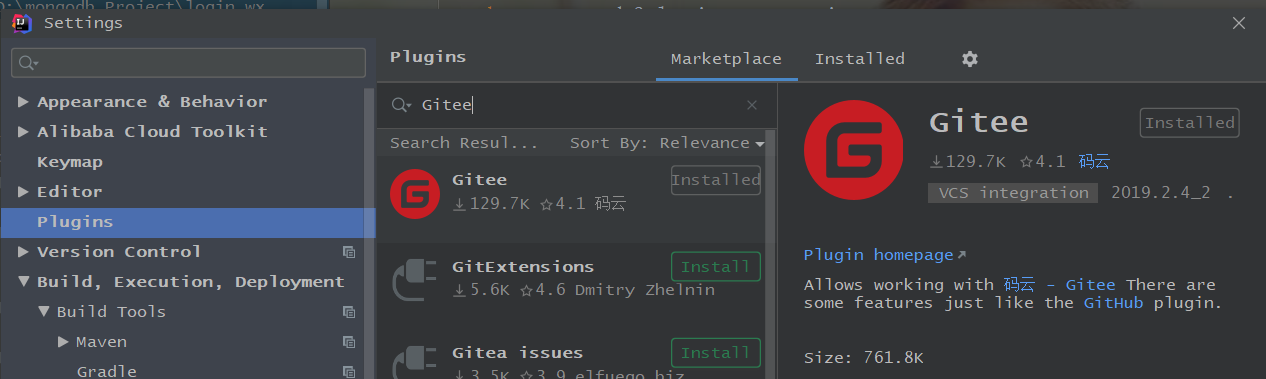Click the GitExtensions plug icon

tap(415, 281)
